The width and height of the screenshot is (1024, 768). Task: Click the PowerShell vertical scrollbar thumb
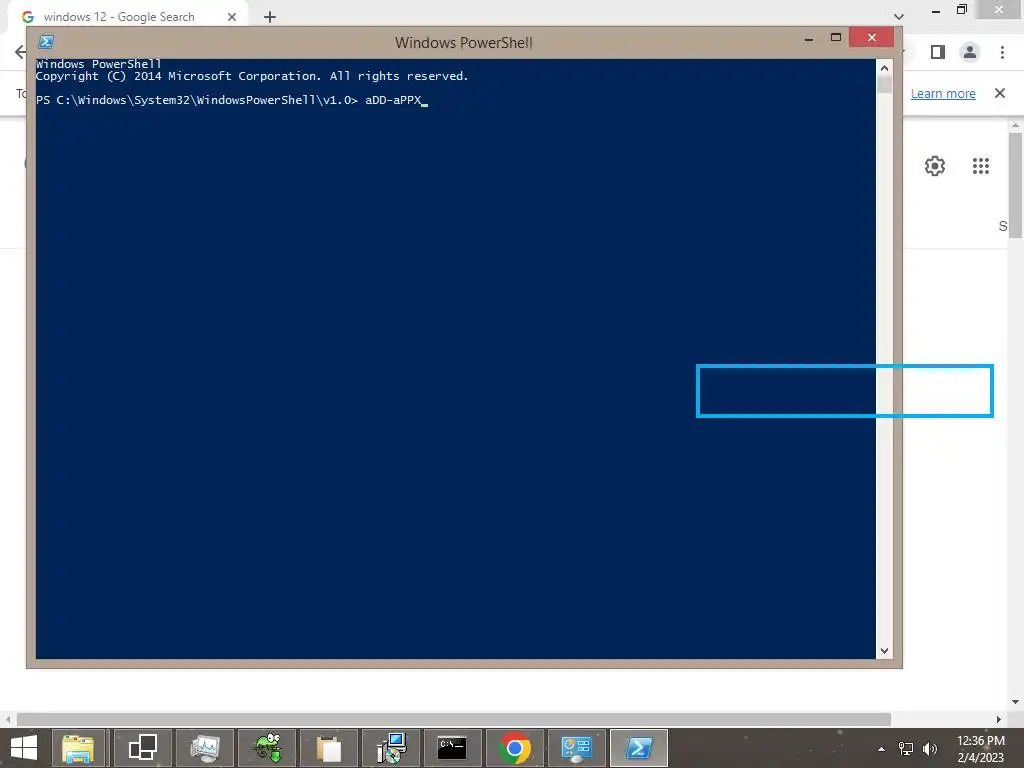[884, 84]
